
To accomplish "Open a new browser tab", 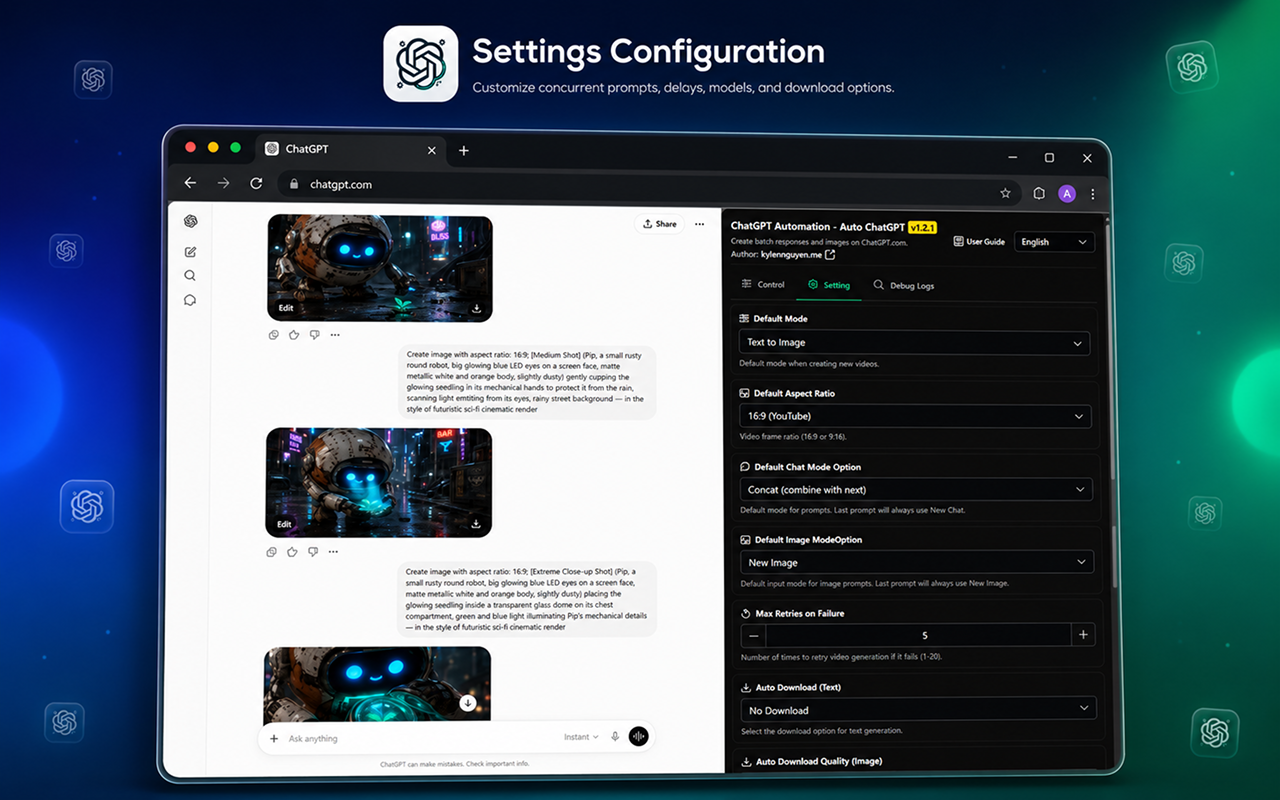I will (464, 150).
